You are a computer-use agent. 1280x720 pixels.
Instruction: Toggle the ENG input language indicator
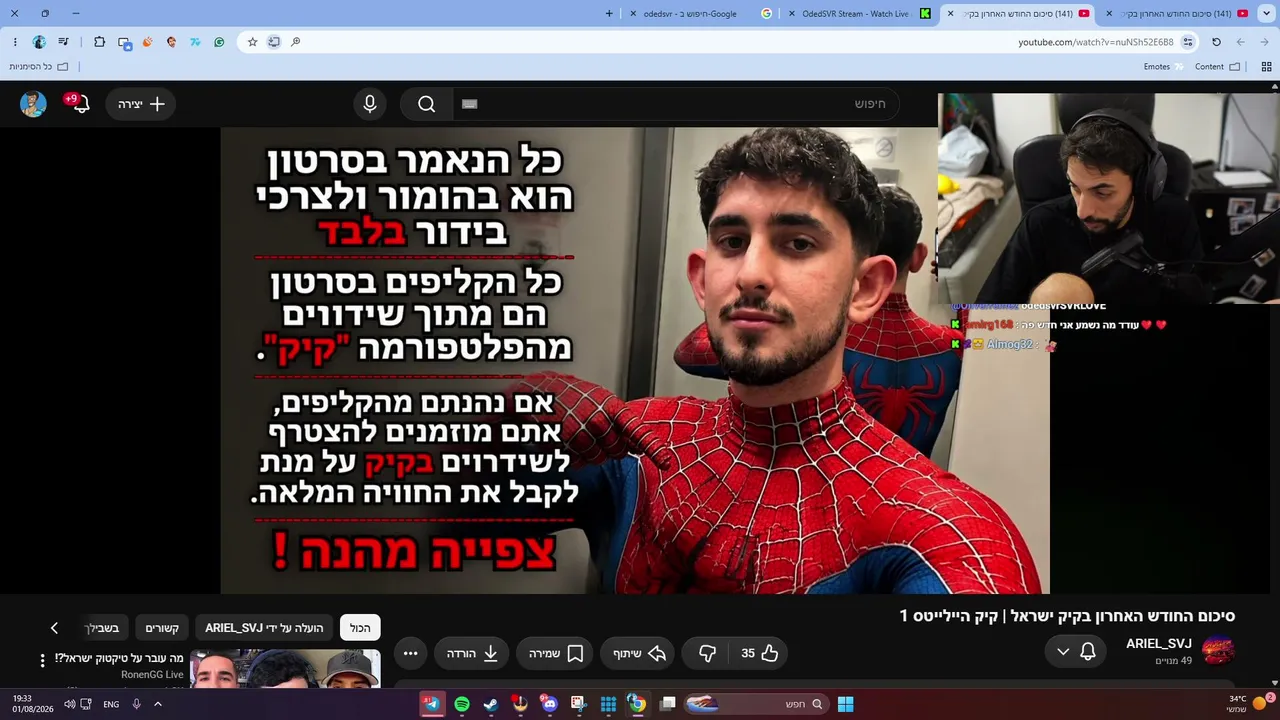pyautogui.click(x=111, y=704)
